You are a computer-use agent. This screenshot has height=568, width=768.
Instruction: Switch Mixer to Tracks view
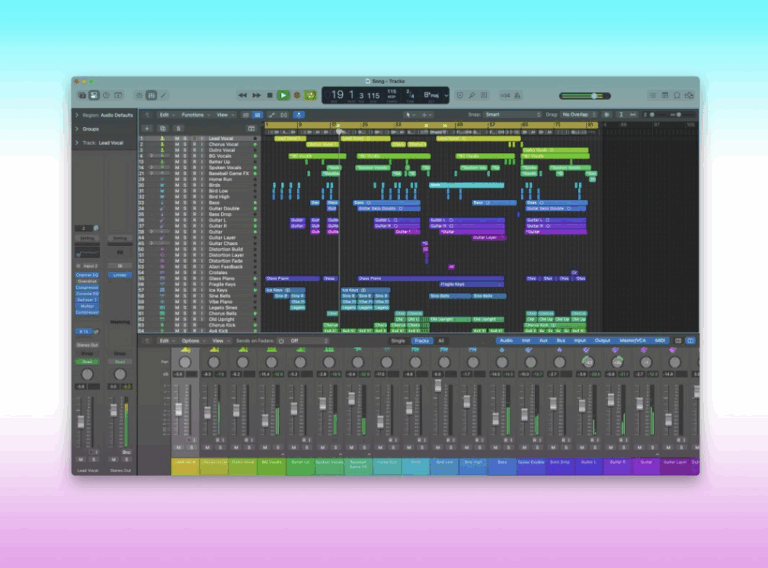click(x=421, y=341)
